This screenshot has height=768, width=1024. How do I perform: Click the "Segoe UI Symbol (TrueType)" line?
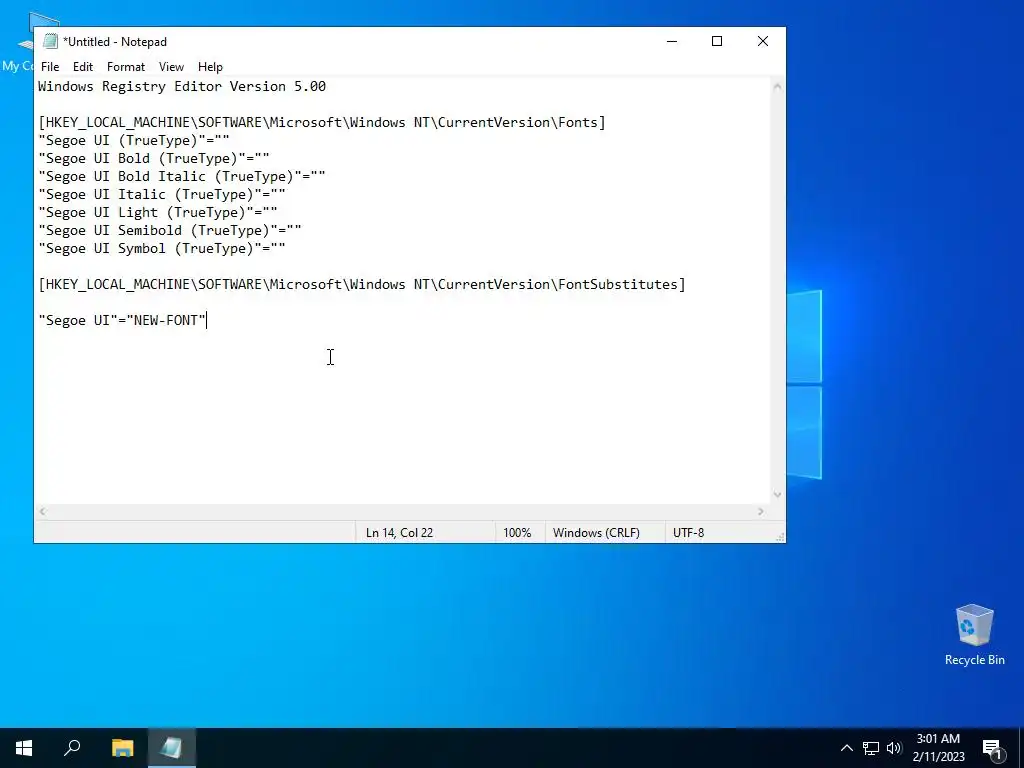pyautogui.click(x=162, y=248)
